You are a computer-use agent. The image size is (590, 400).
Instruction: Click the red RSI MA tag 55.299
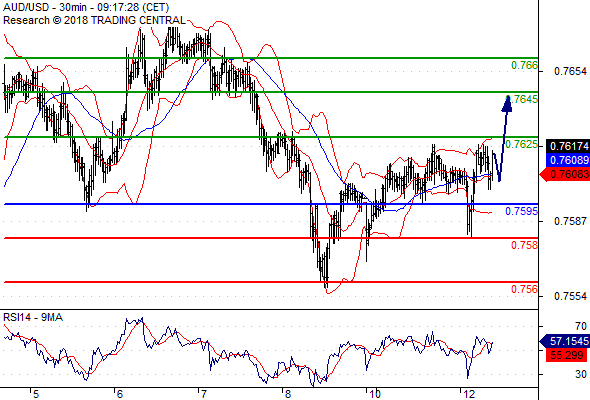[x=567, y=355]
